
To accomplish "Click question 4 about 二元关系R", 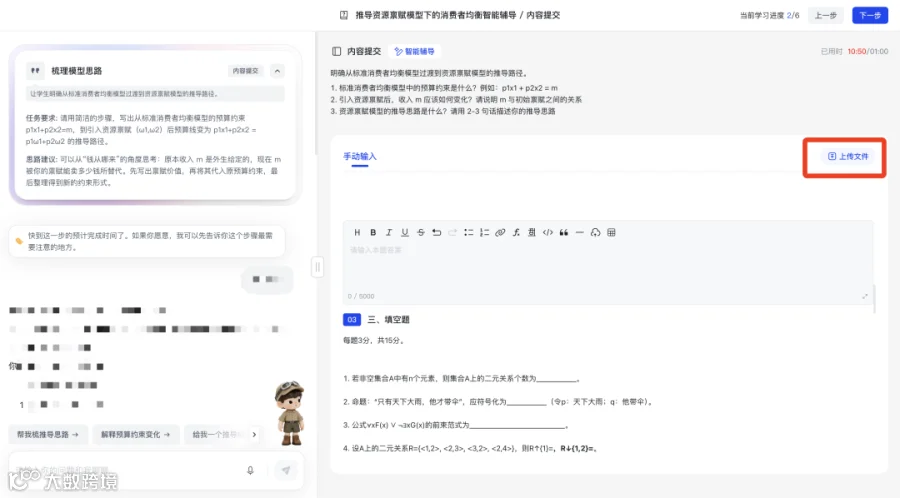I will [x=471, y=448].
